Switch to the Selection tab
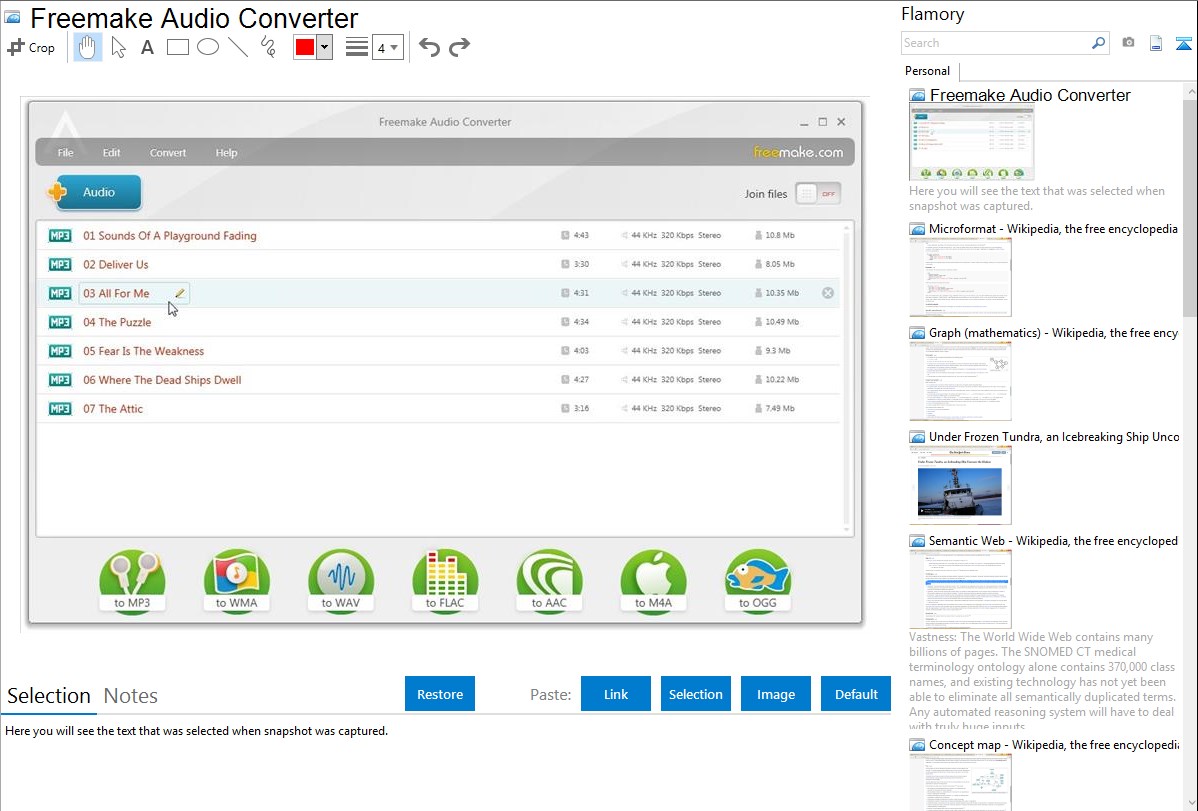1198x811 pixels. [49, 696]
